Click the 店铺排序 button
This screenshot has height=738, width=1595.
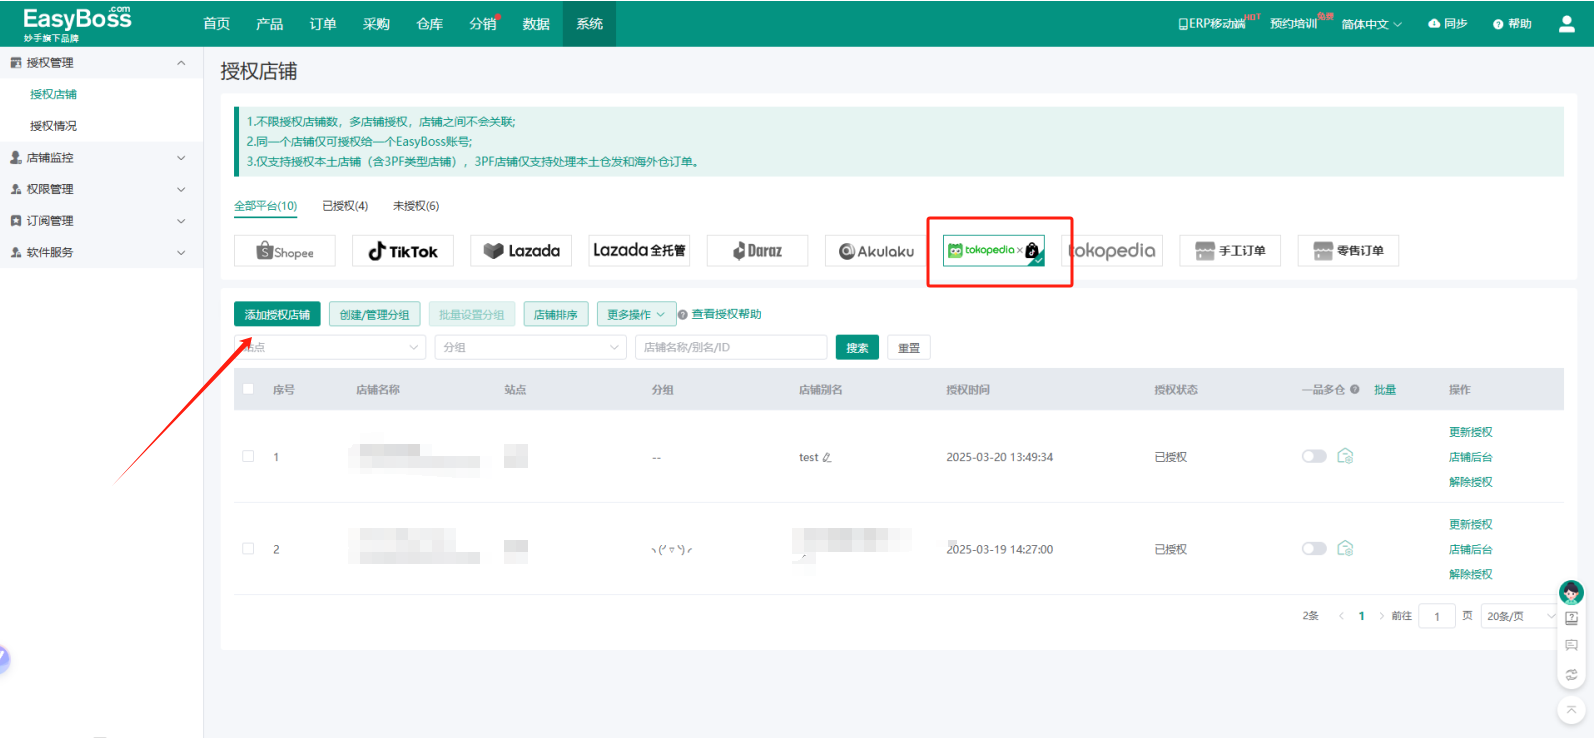click(556, 315)
